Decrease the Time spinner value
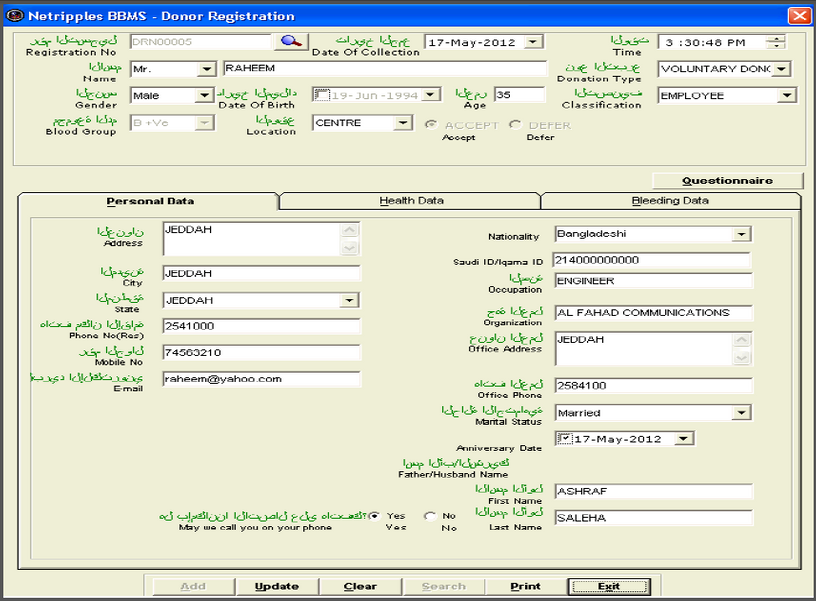Screen dimensions: 816x601 [x=776, y=45]
